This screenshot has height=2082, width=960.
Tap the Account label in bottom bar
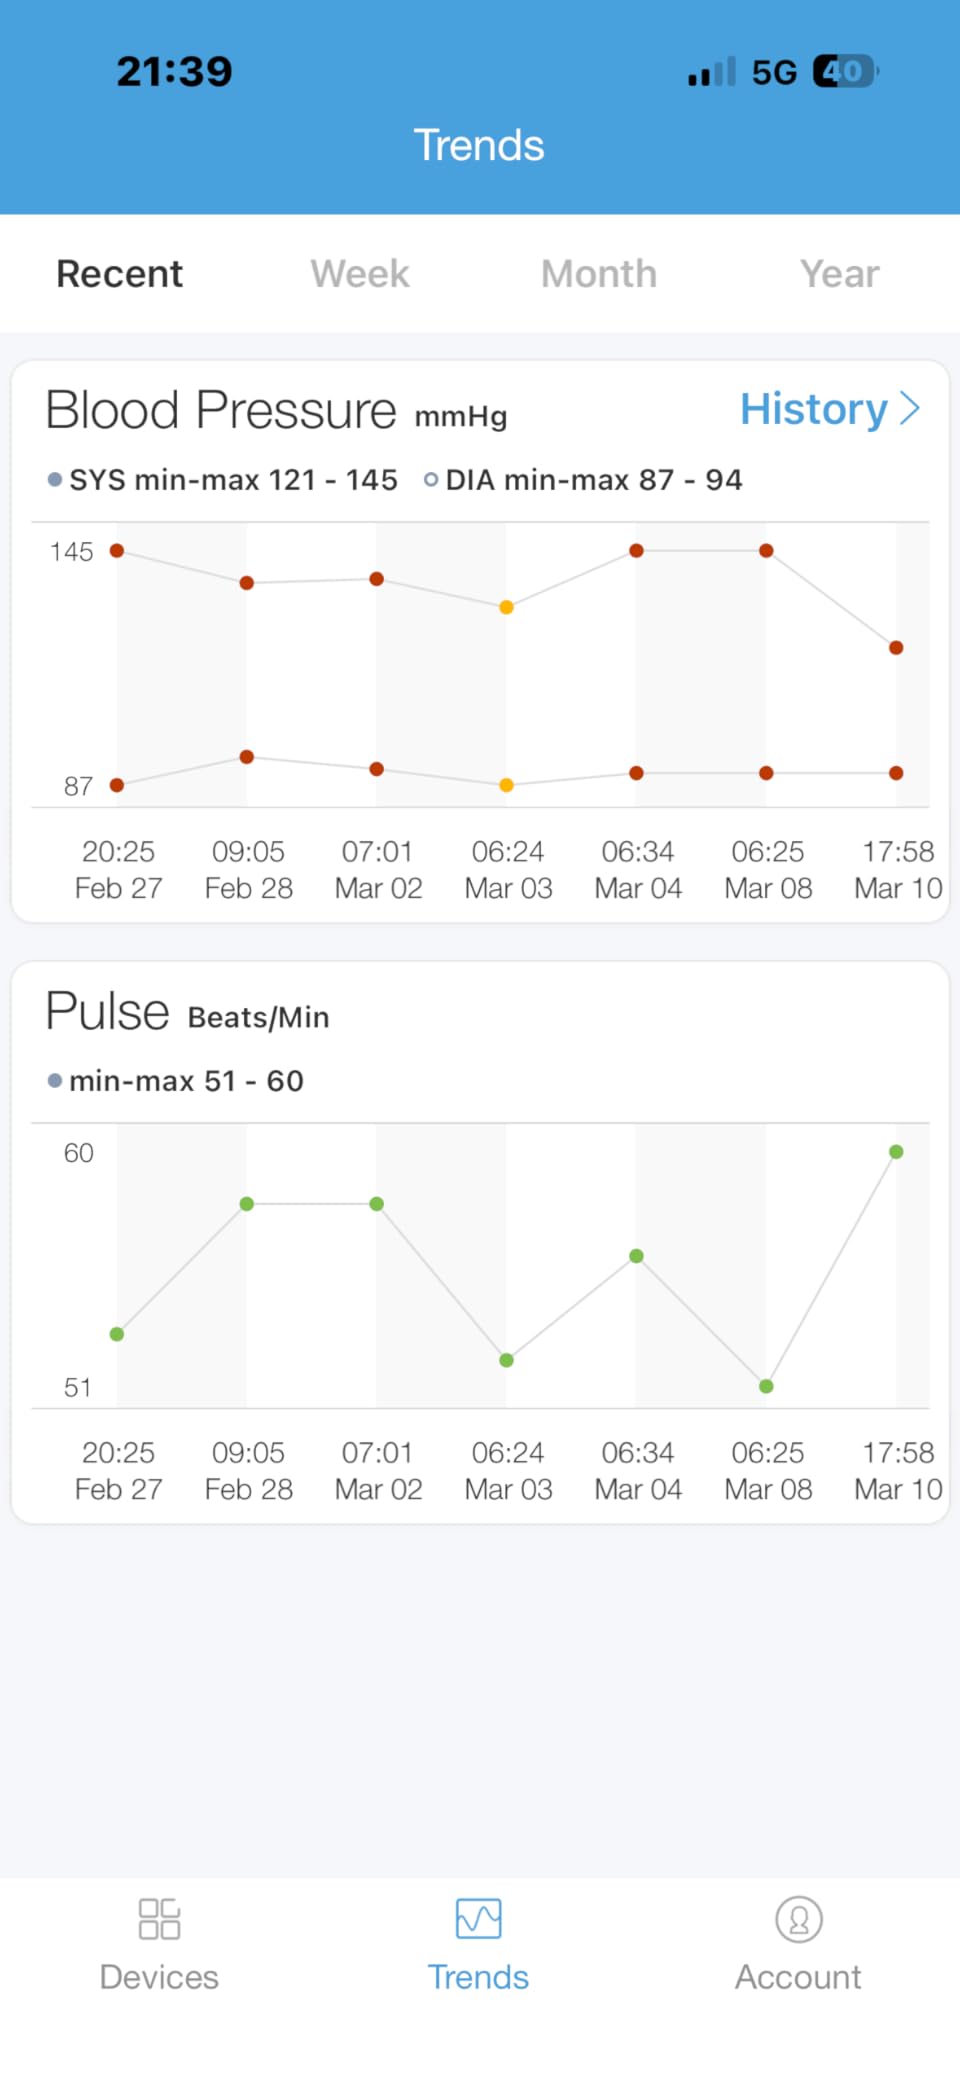click(x=798, y=1977)
